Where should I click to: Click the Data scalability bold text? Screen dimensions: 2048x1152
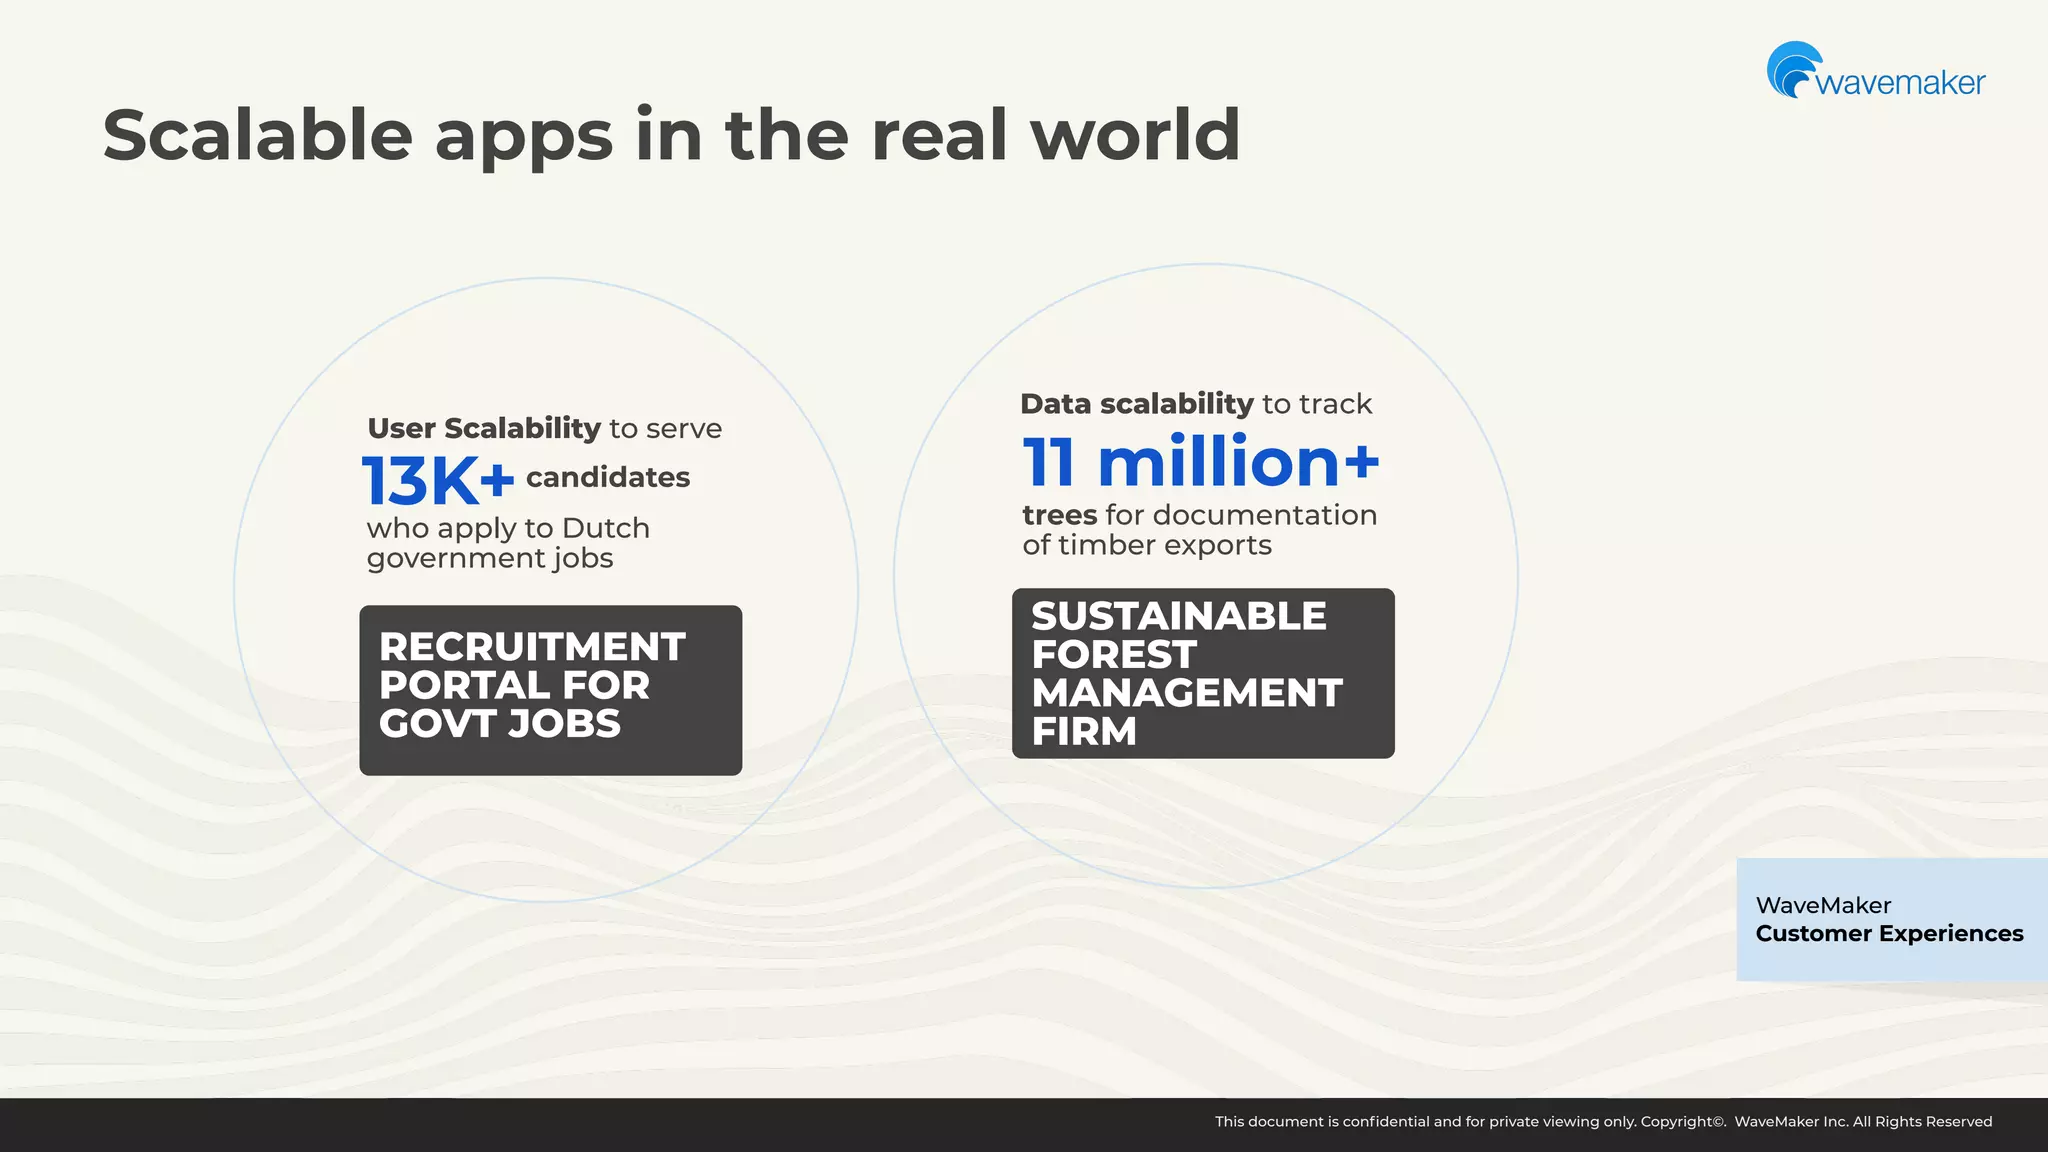click(1136, 404)
